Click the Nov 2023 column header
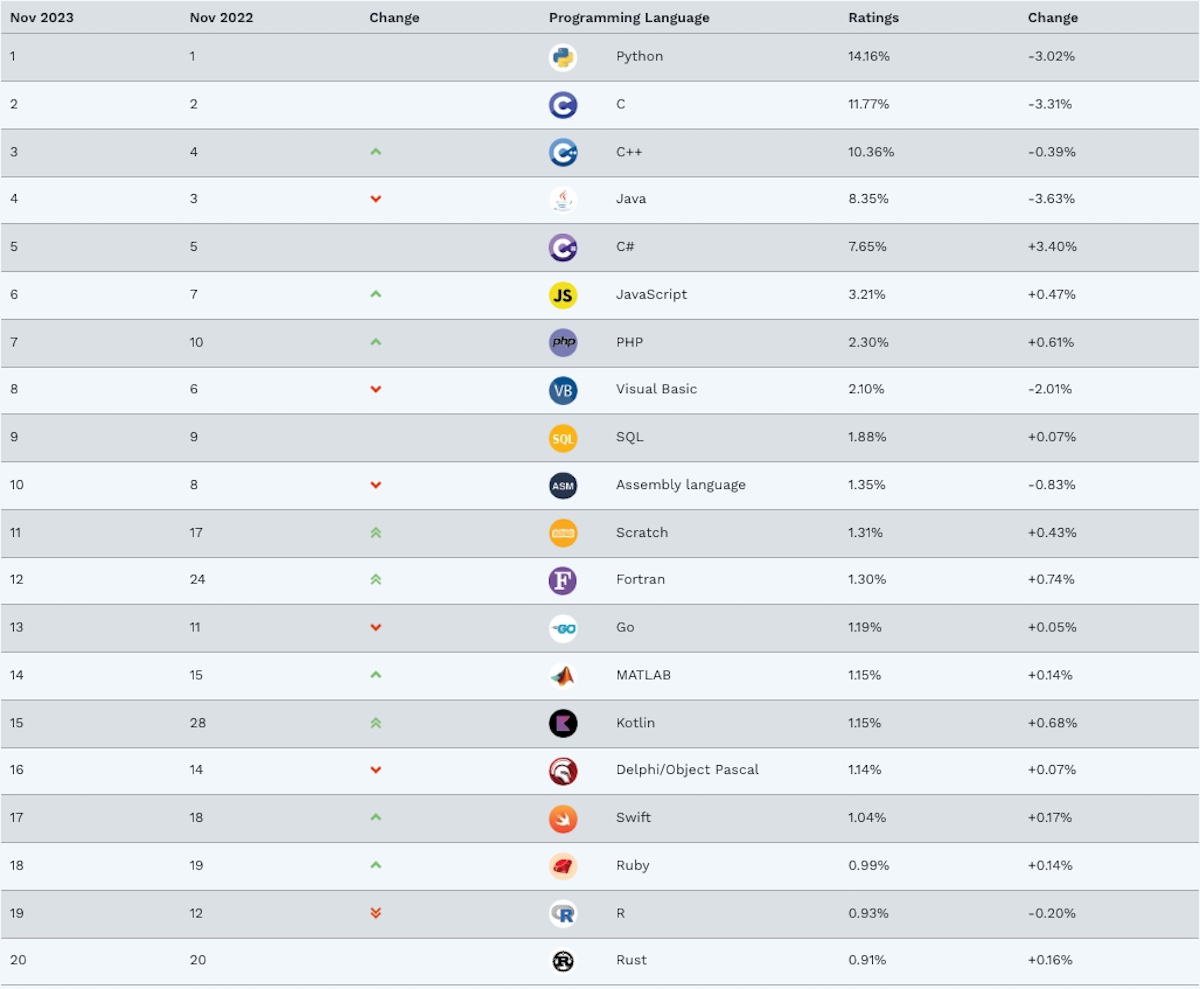Image resolution: width=1200 pixels, height=989 pixels. click(x=42, y=18)
